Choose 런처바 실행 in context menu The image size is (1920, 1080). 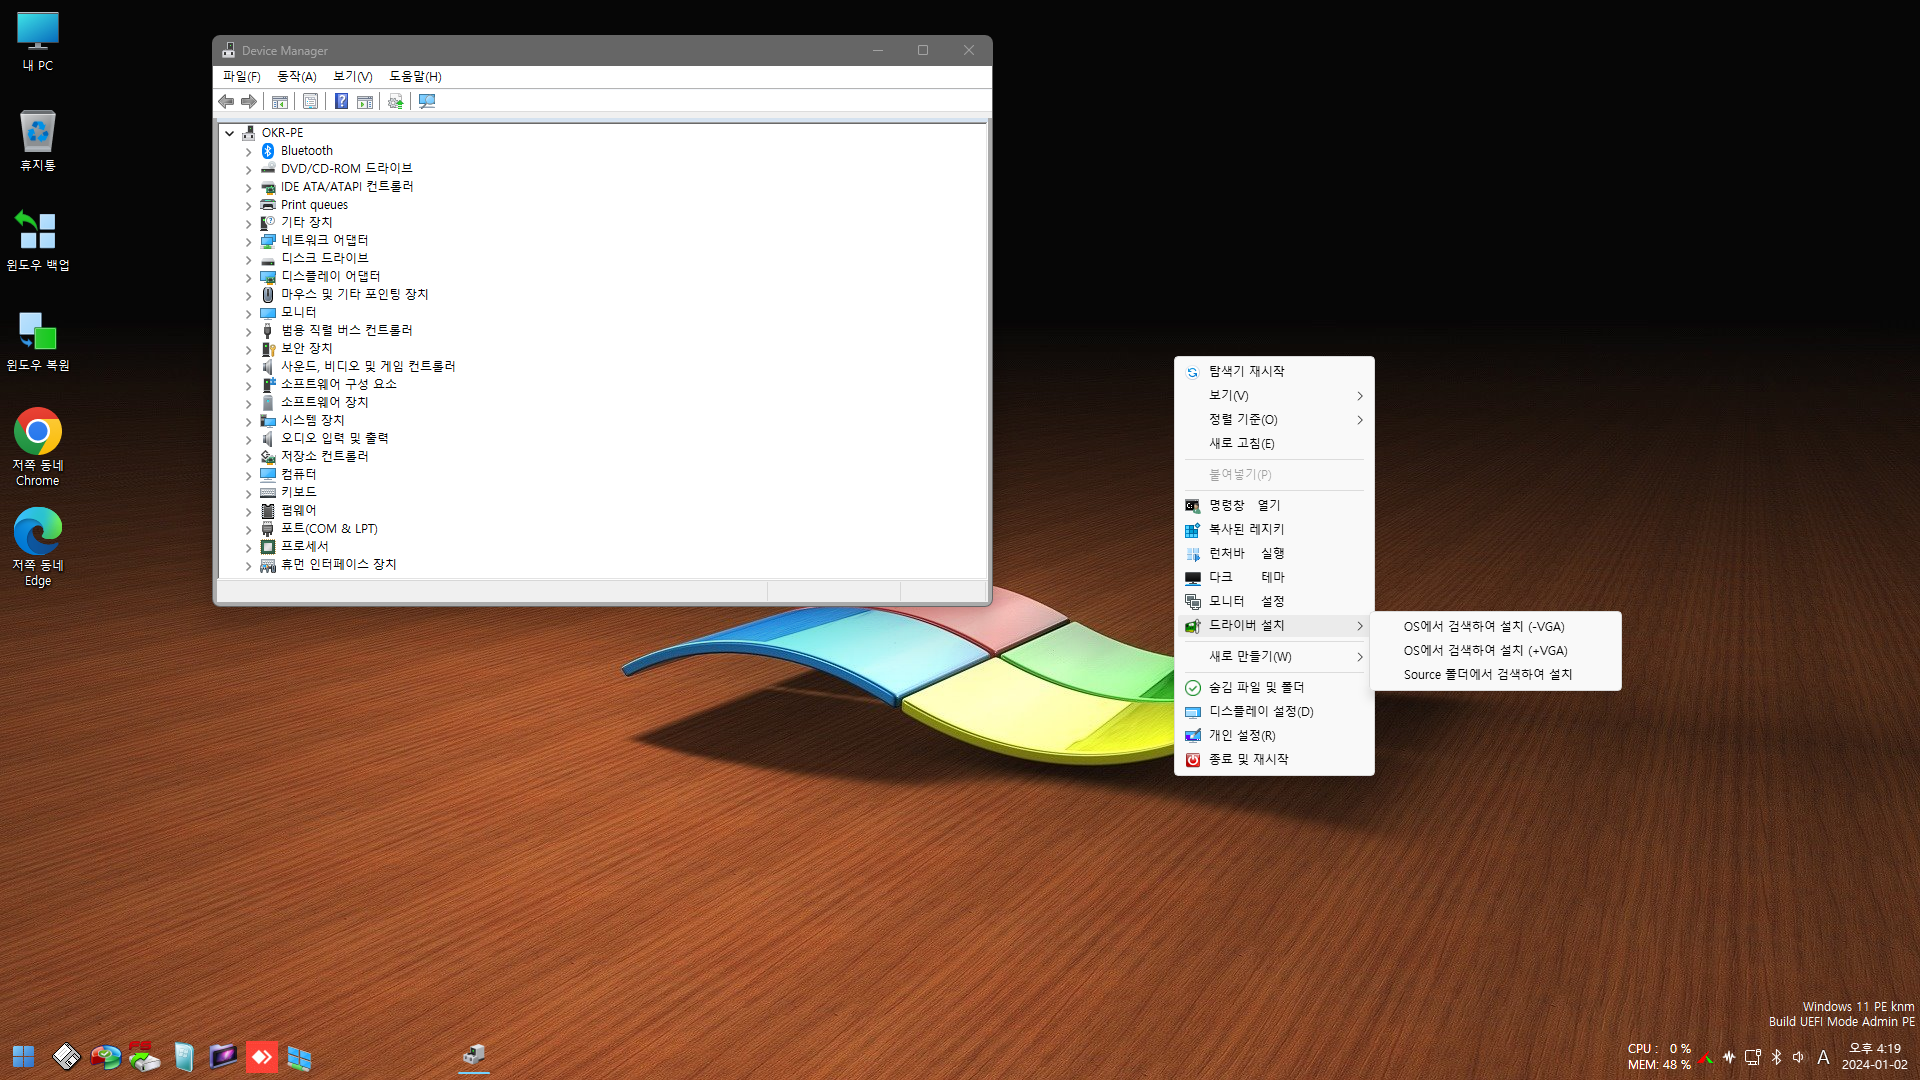tap(1274, 554)
